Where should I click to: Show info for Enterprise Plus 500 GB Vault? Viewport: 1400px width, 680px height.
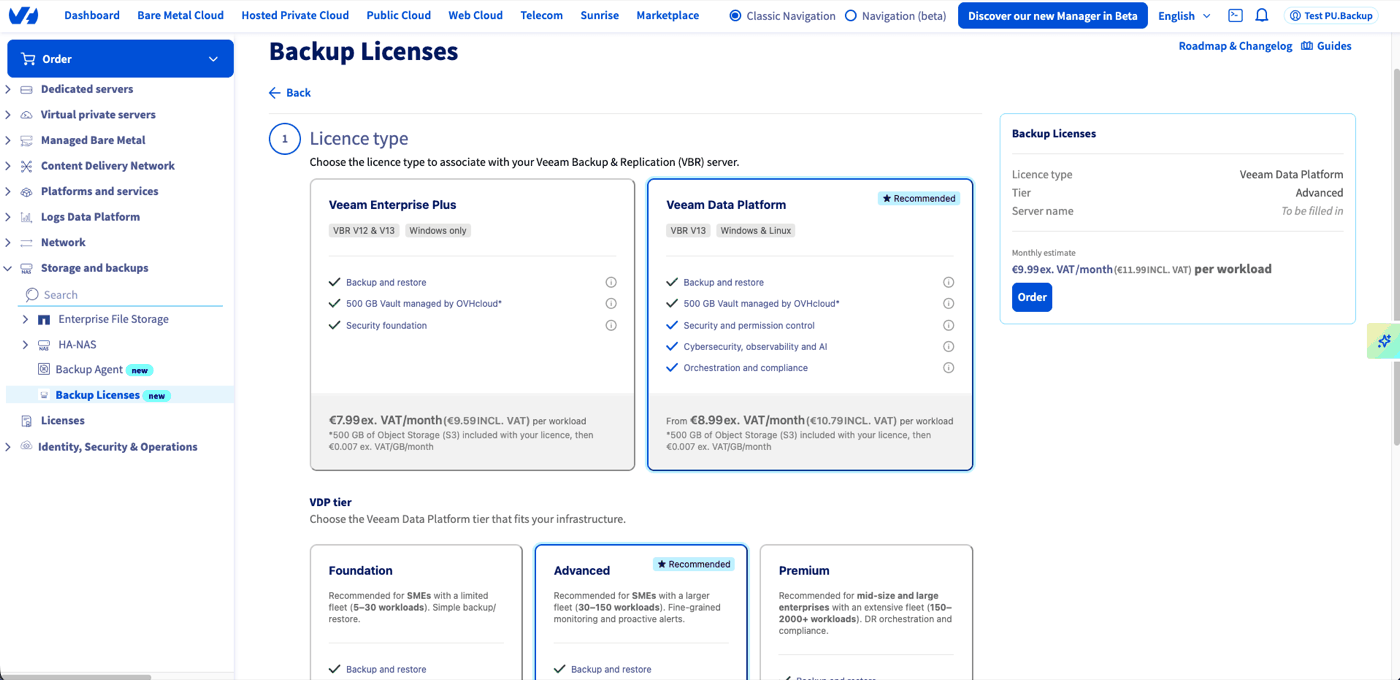coord(611,303)
